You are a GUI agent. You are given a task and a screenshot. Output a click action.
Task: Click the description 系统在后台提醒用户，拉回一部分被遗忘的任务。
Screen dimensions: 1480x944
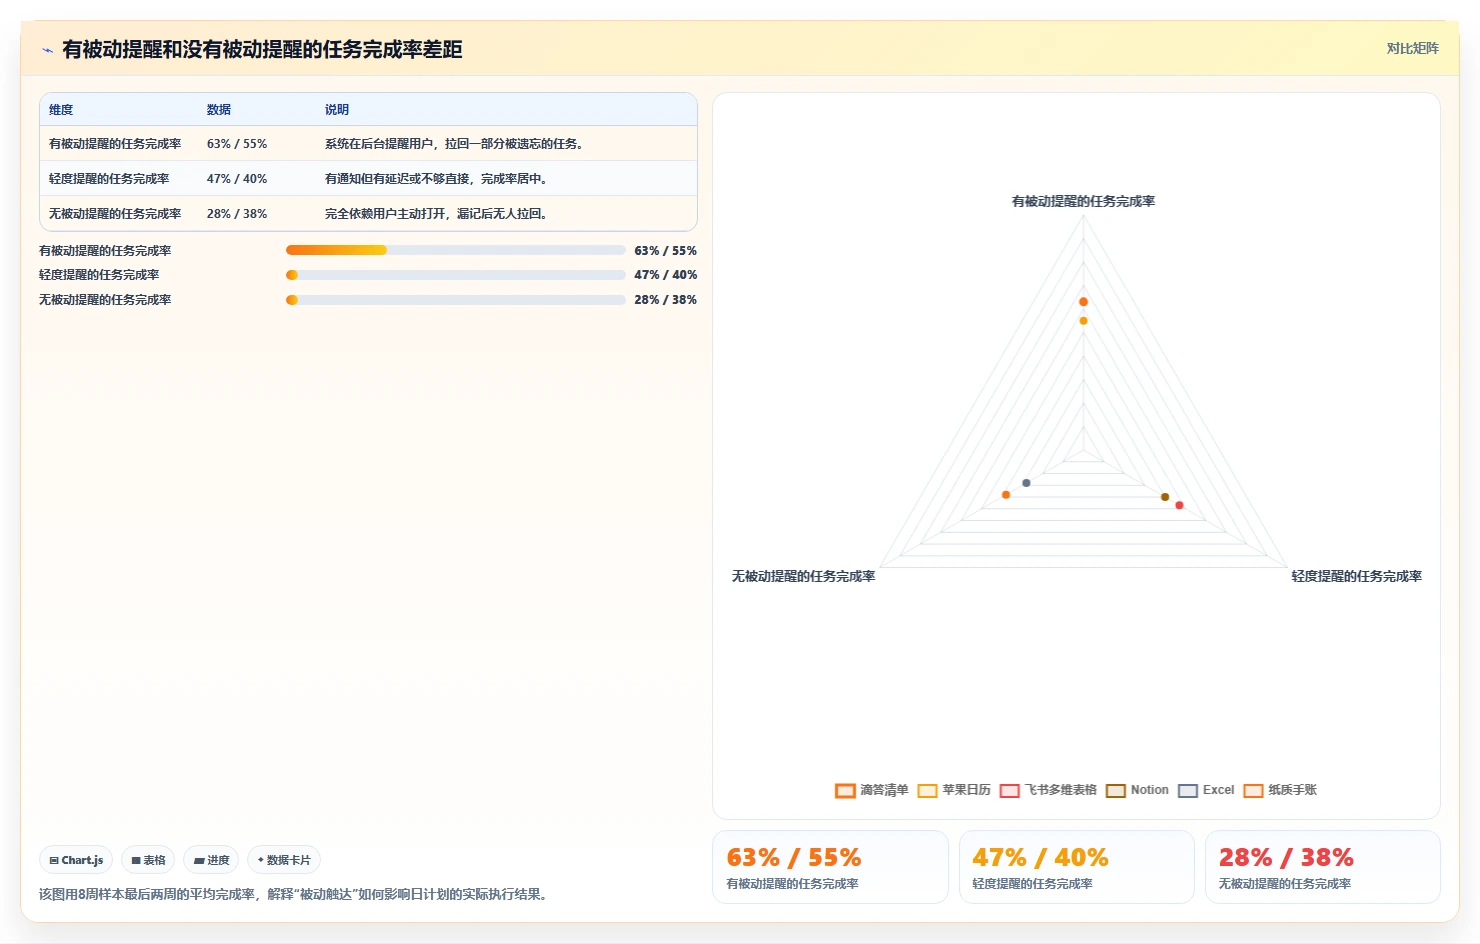454,144
